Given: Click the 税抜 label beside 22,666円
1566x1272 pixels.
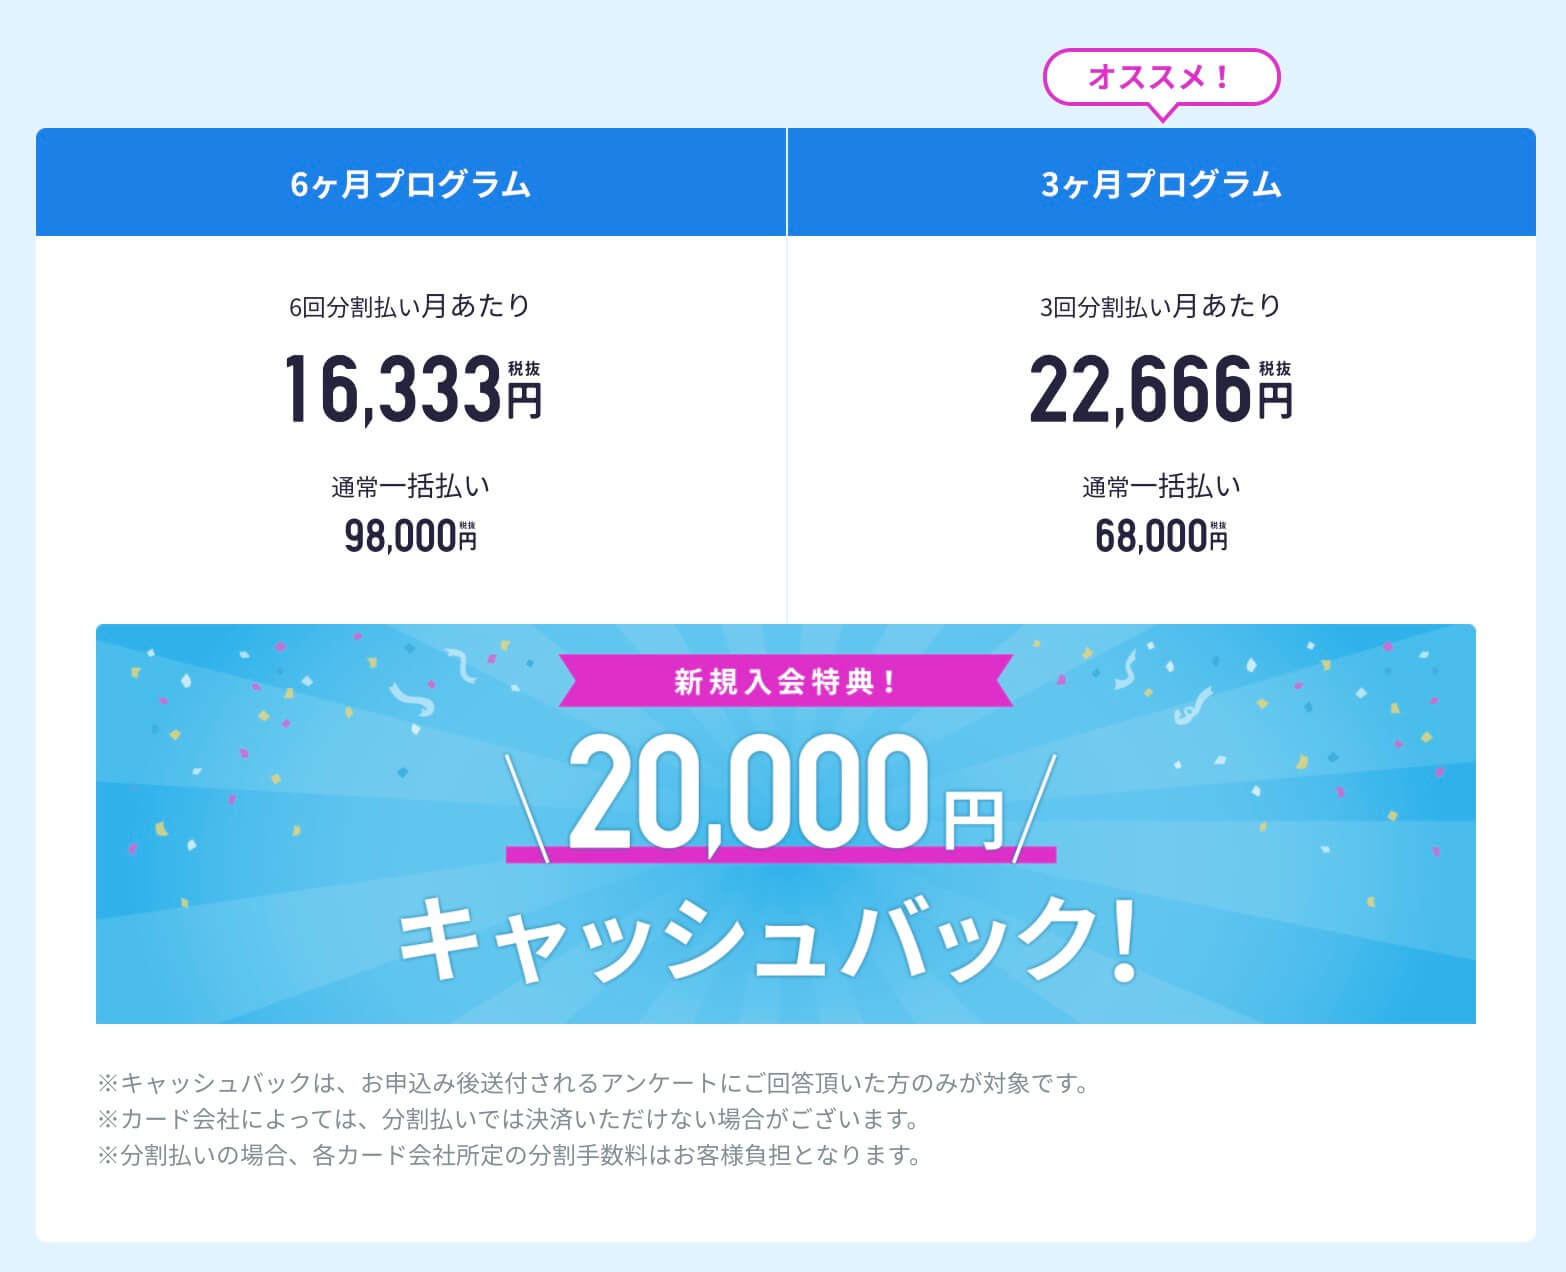Looking at the screenshot, I should pos(1274,369).
